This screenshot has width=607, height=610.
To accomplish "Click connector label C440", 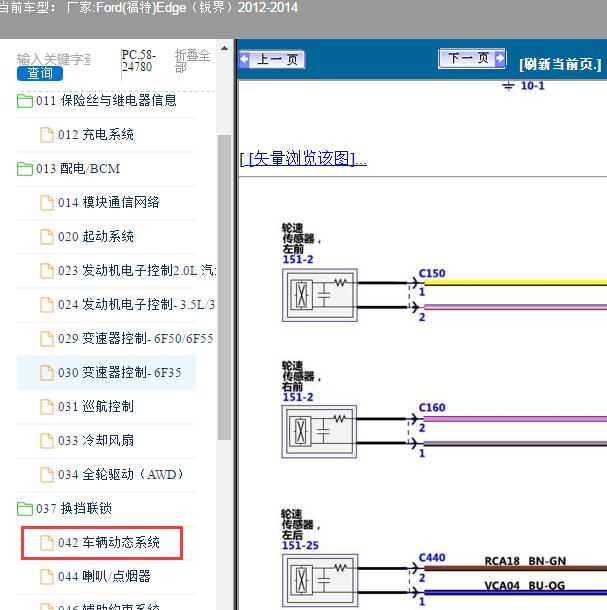I will point(432,557).
